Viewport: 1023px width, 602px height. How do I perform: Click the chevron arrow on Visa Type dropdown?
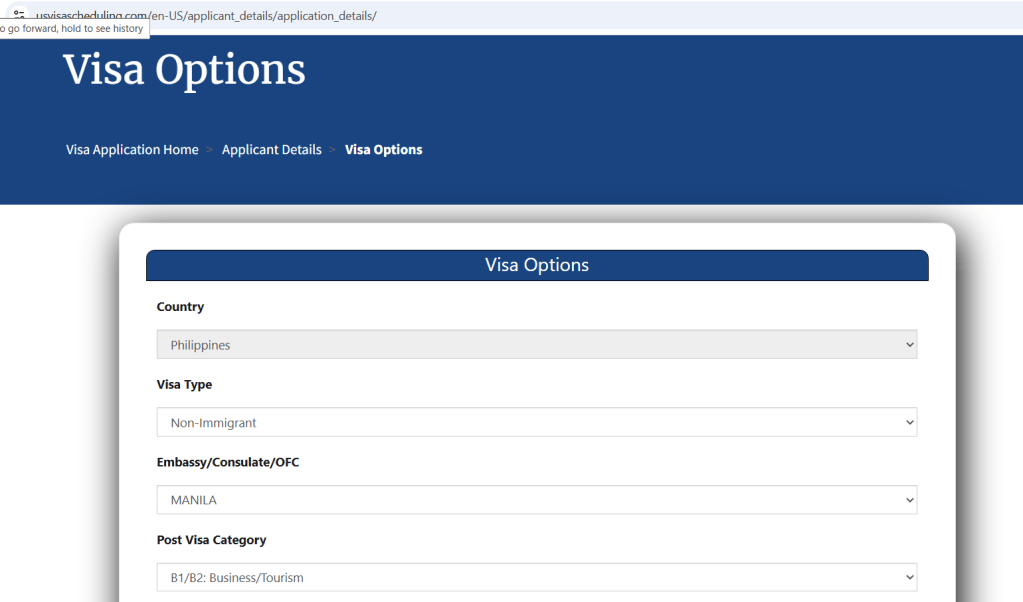pyautogui.click(x=909, y=423)
